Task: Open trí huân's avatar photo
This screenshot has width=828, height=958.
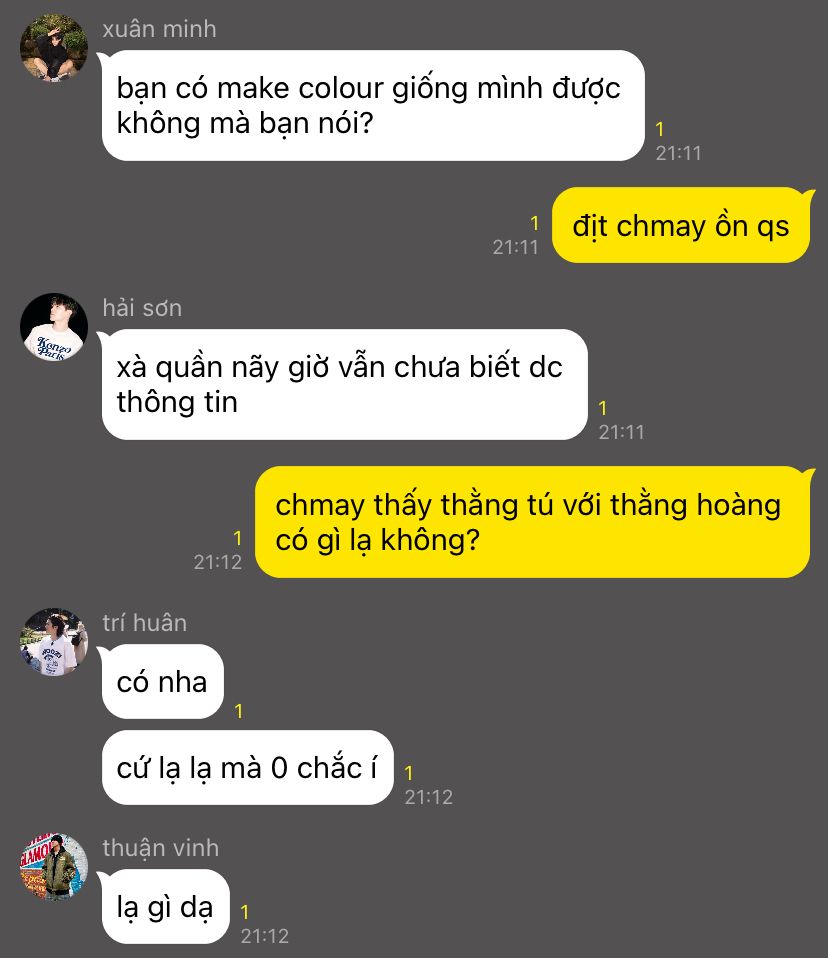Action: 54,642
